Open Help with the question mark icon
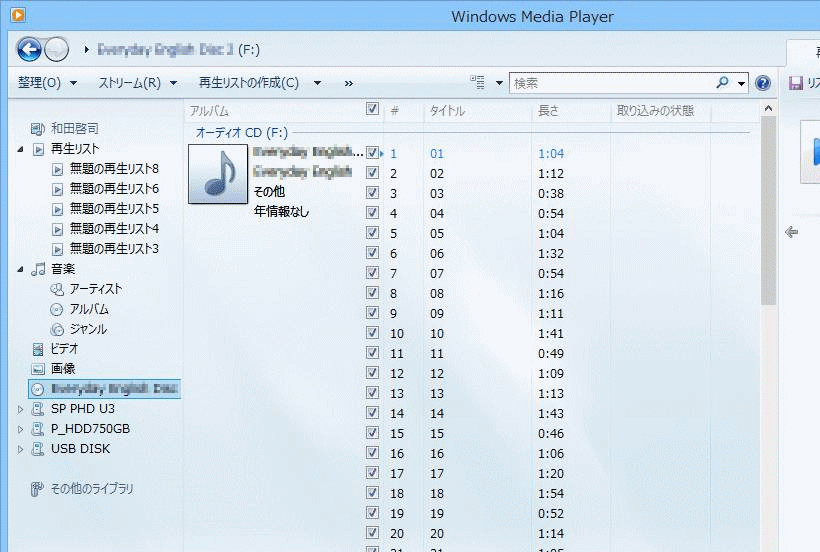 pos(763,83)
